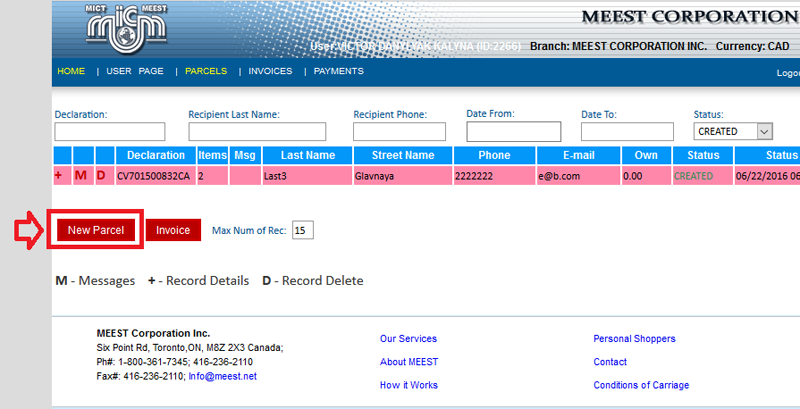The height and width of the screenshot is (409, 800).
Task: Open Info@meest.net email link
Action: point(222,376)
